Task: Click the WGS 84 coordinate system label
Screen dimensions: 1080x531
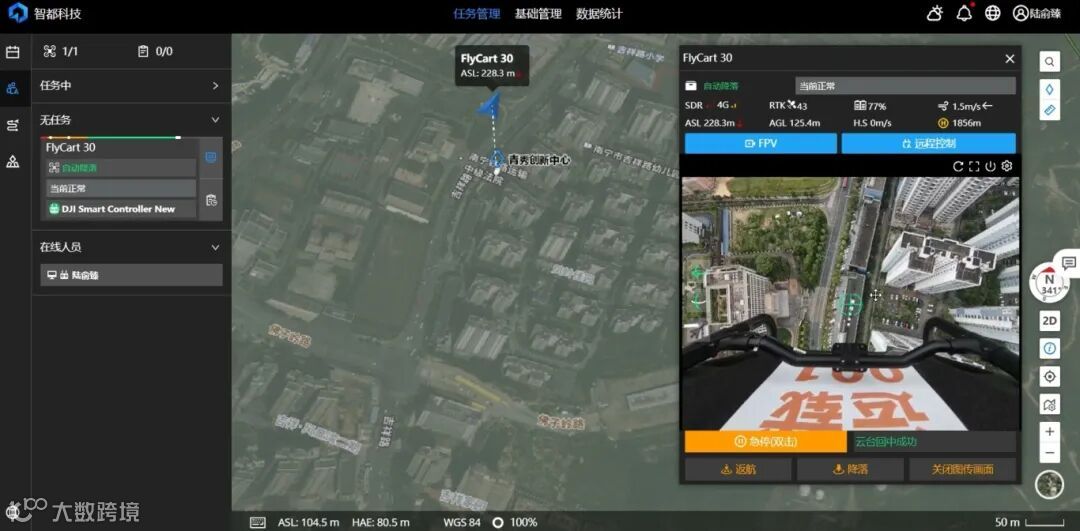Action: tap(461, 522)
